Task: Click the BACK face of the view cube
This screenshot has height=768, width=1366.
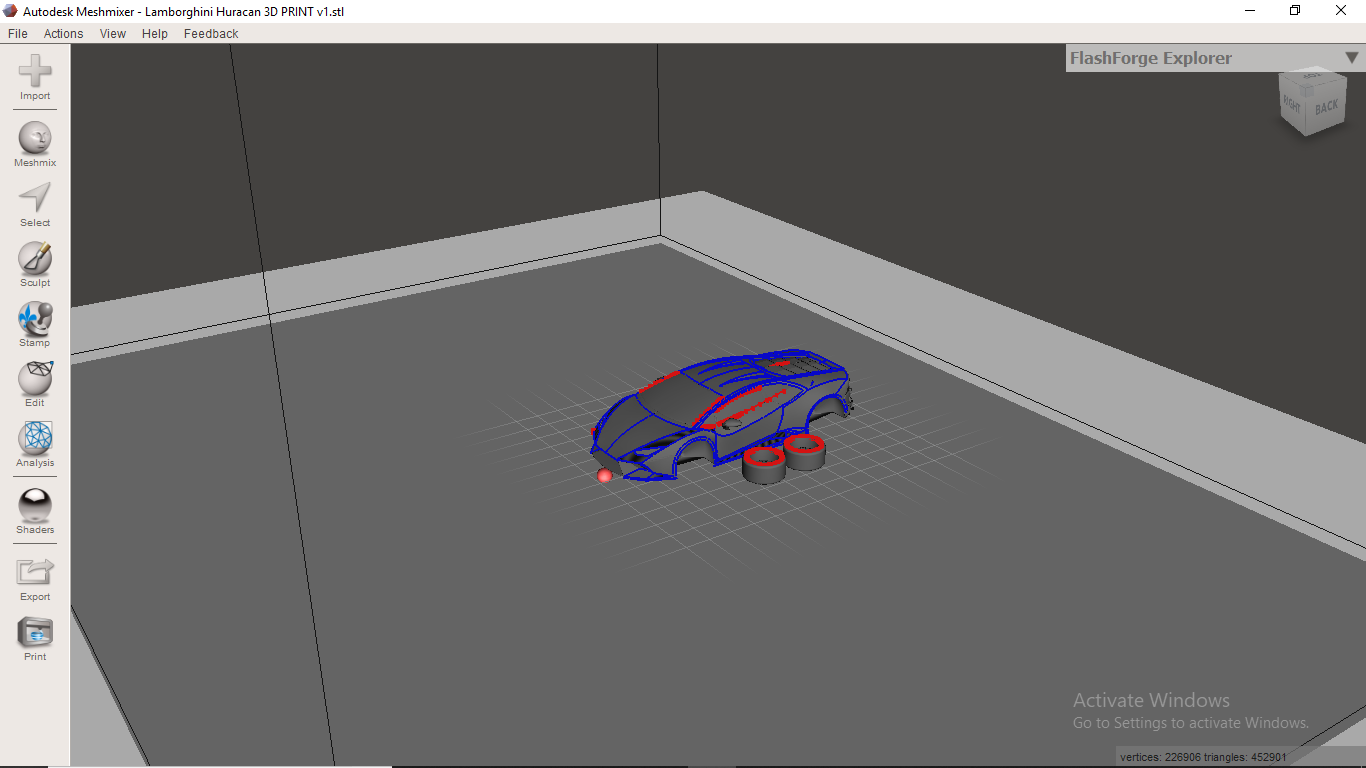Action: (x=1326, y=106)
